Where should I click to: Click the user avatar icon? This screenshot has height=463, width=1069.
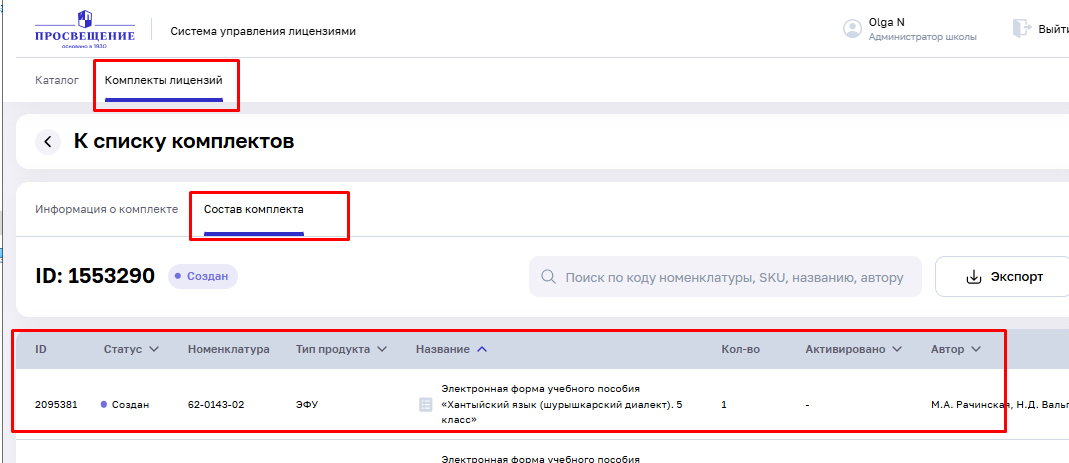(x=852, y=29)
